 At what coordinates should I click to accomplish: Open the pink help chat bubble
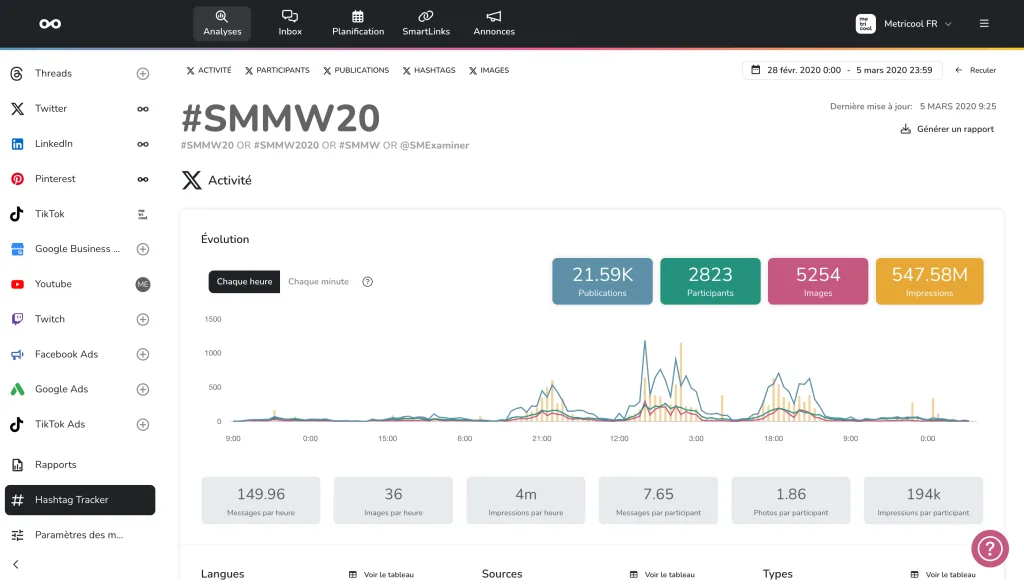click(990, 549)
